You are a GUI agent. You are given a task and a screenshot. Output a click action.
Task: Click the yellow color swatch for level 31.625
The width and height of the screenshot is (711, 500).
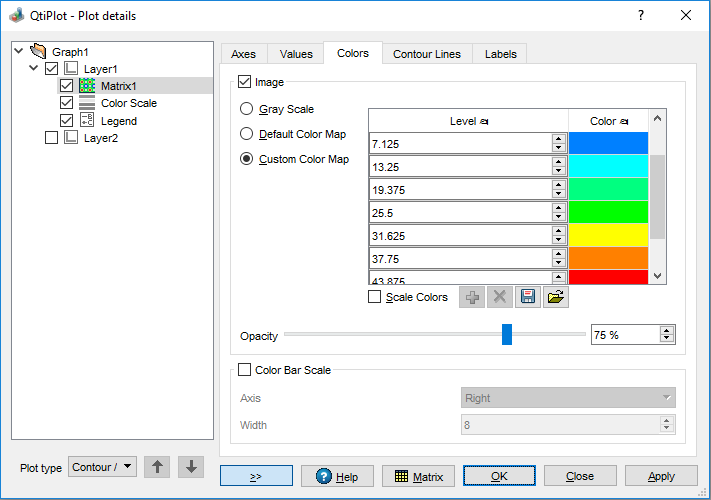point(608,235)
